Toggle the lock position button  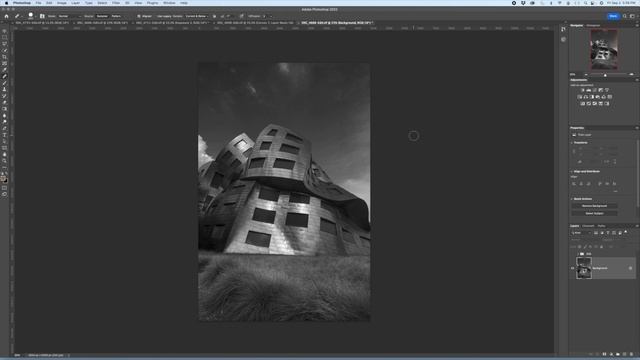[x=590, y=247]
